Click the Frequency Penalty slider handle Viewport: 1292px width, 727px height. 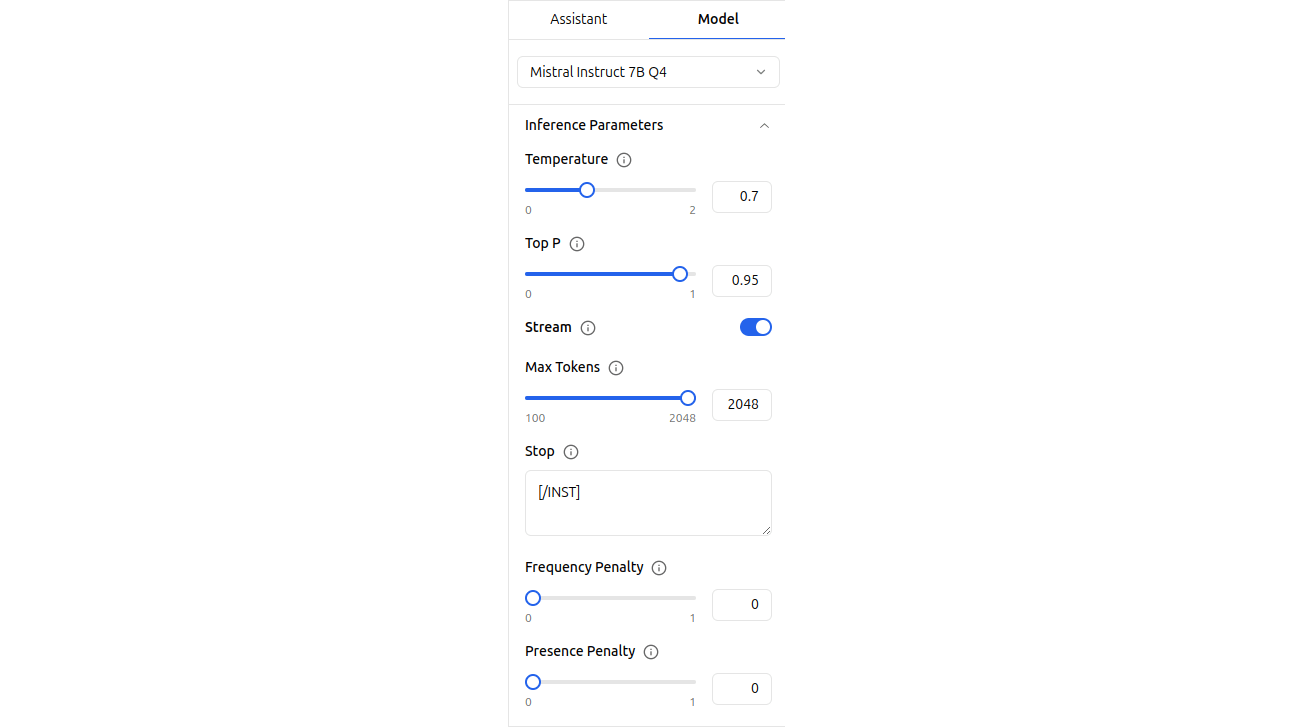pos(533,598)
